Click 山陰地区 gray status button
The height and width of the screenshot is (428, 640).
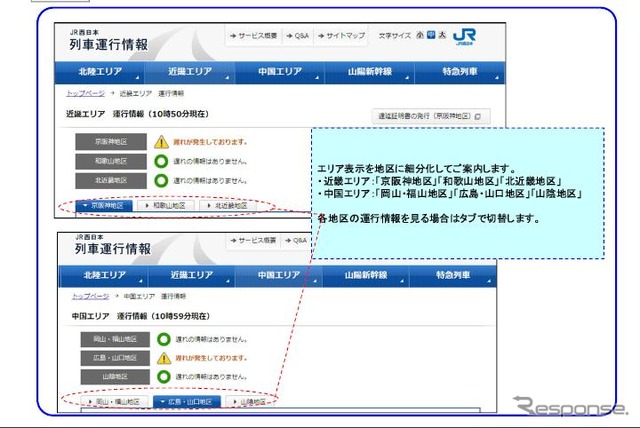tap(115, 377)
